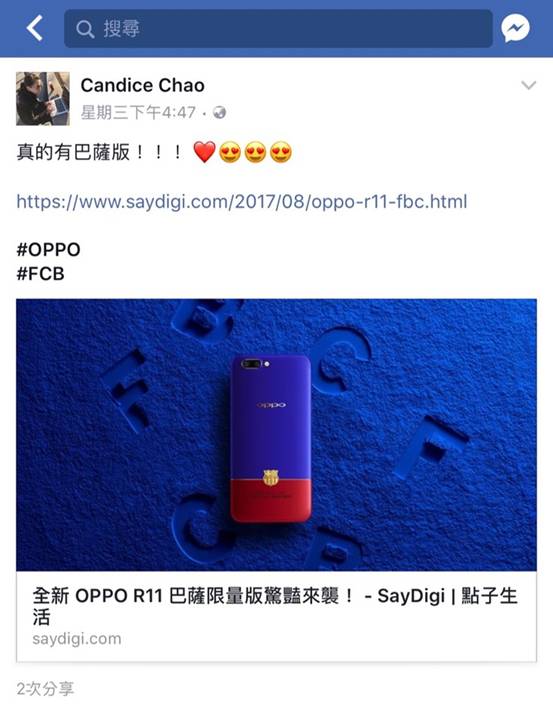
Task: Tap the magnifying glass search icon
Action: coord(85,29)
